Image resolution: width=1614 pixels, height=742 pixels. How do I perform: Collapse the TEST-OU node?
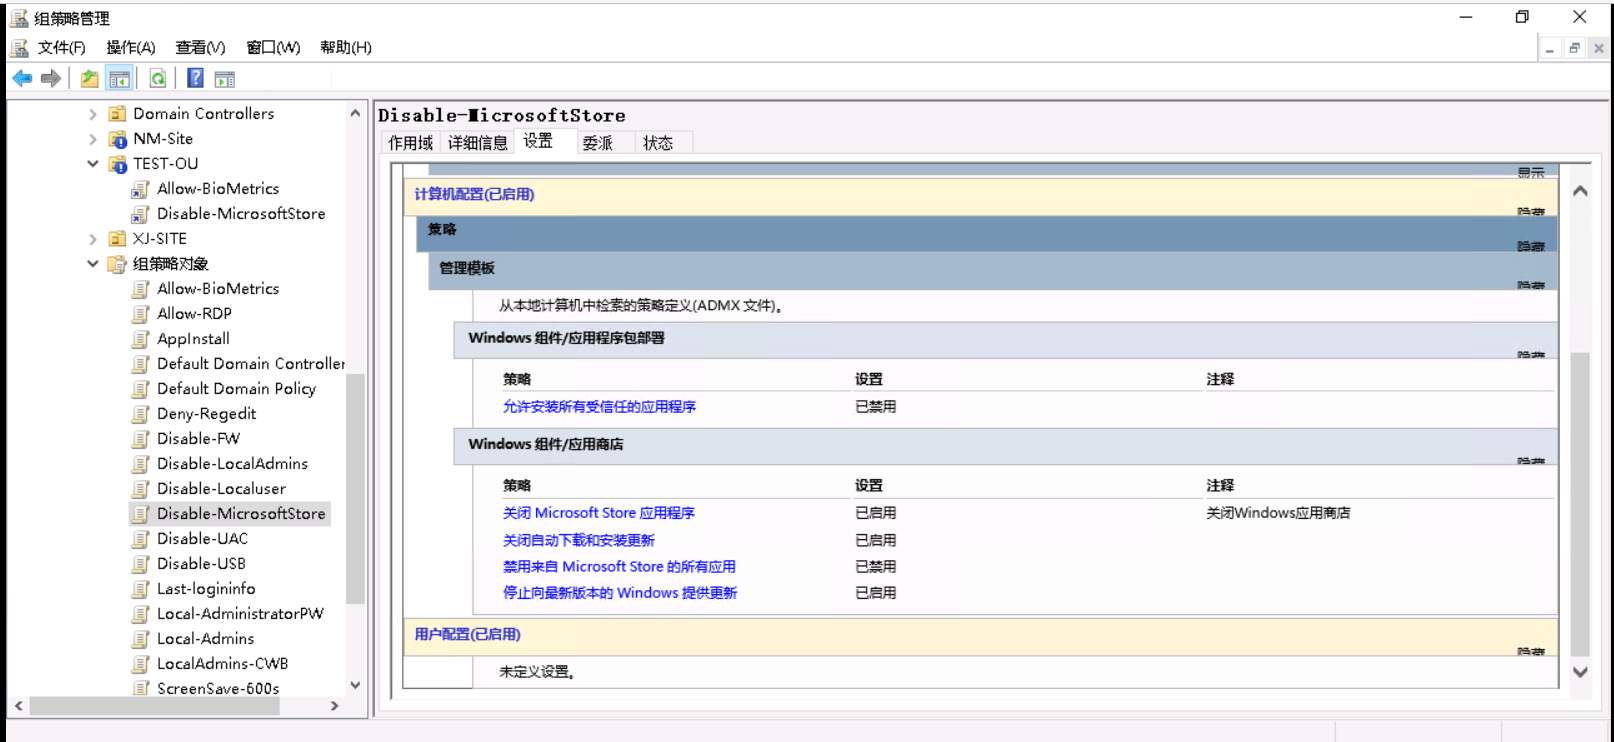pos(93,164)
